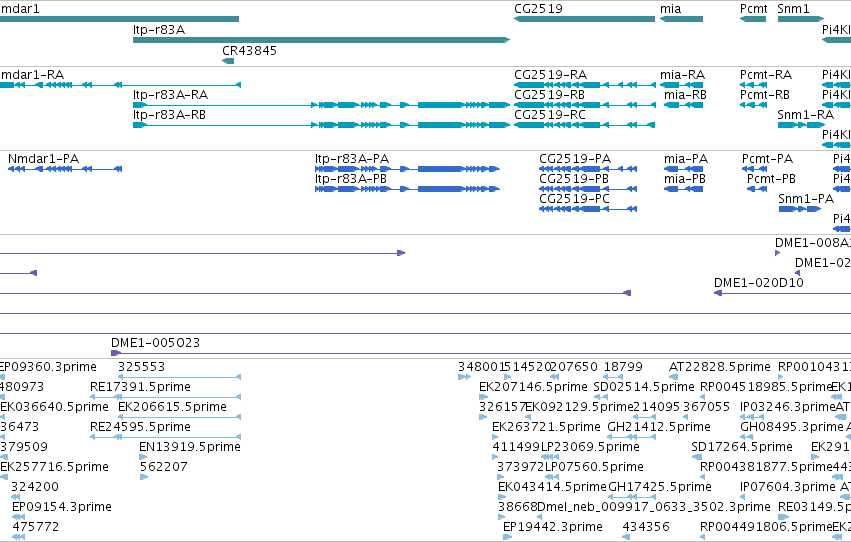Click the 475772 feature label
Viewport: 851px width, 542px height.
pos(36,527)
